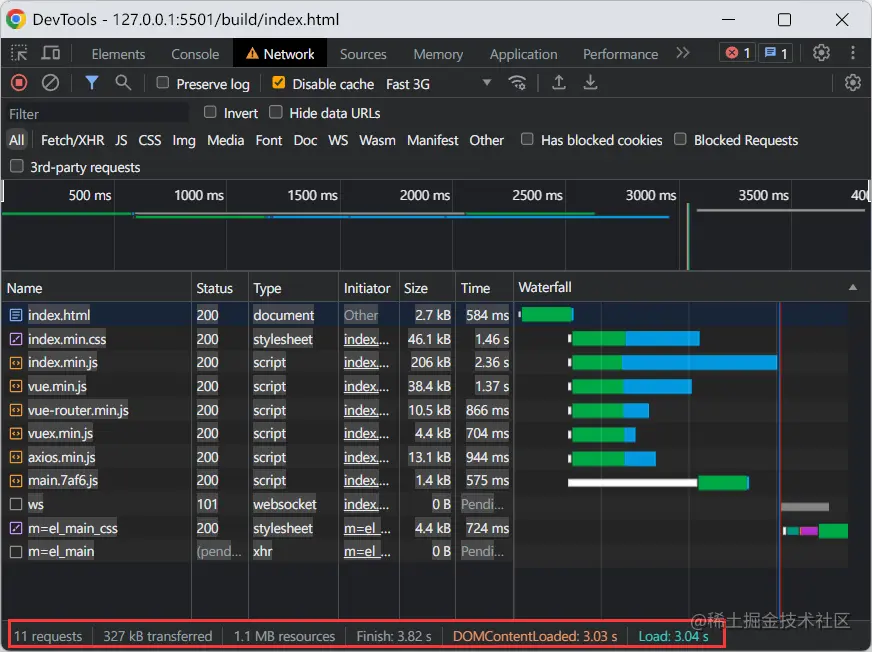Clear the network log
Image resolution: width=872 pixels, height=652 pixels.
click(x=51, y=83)
